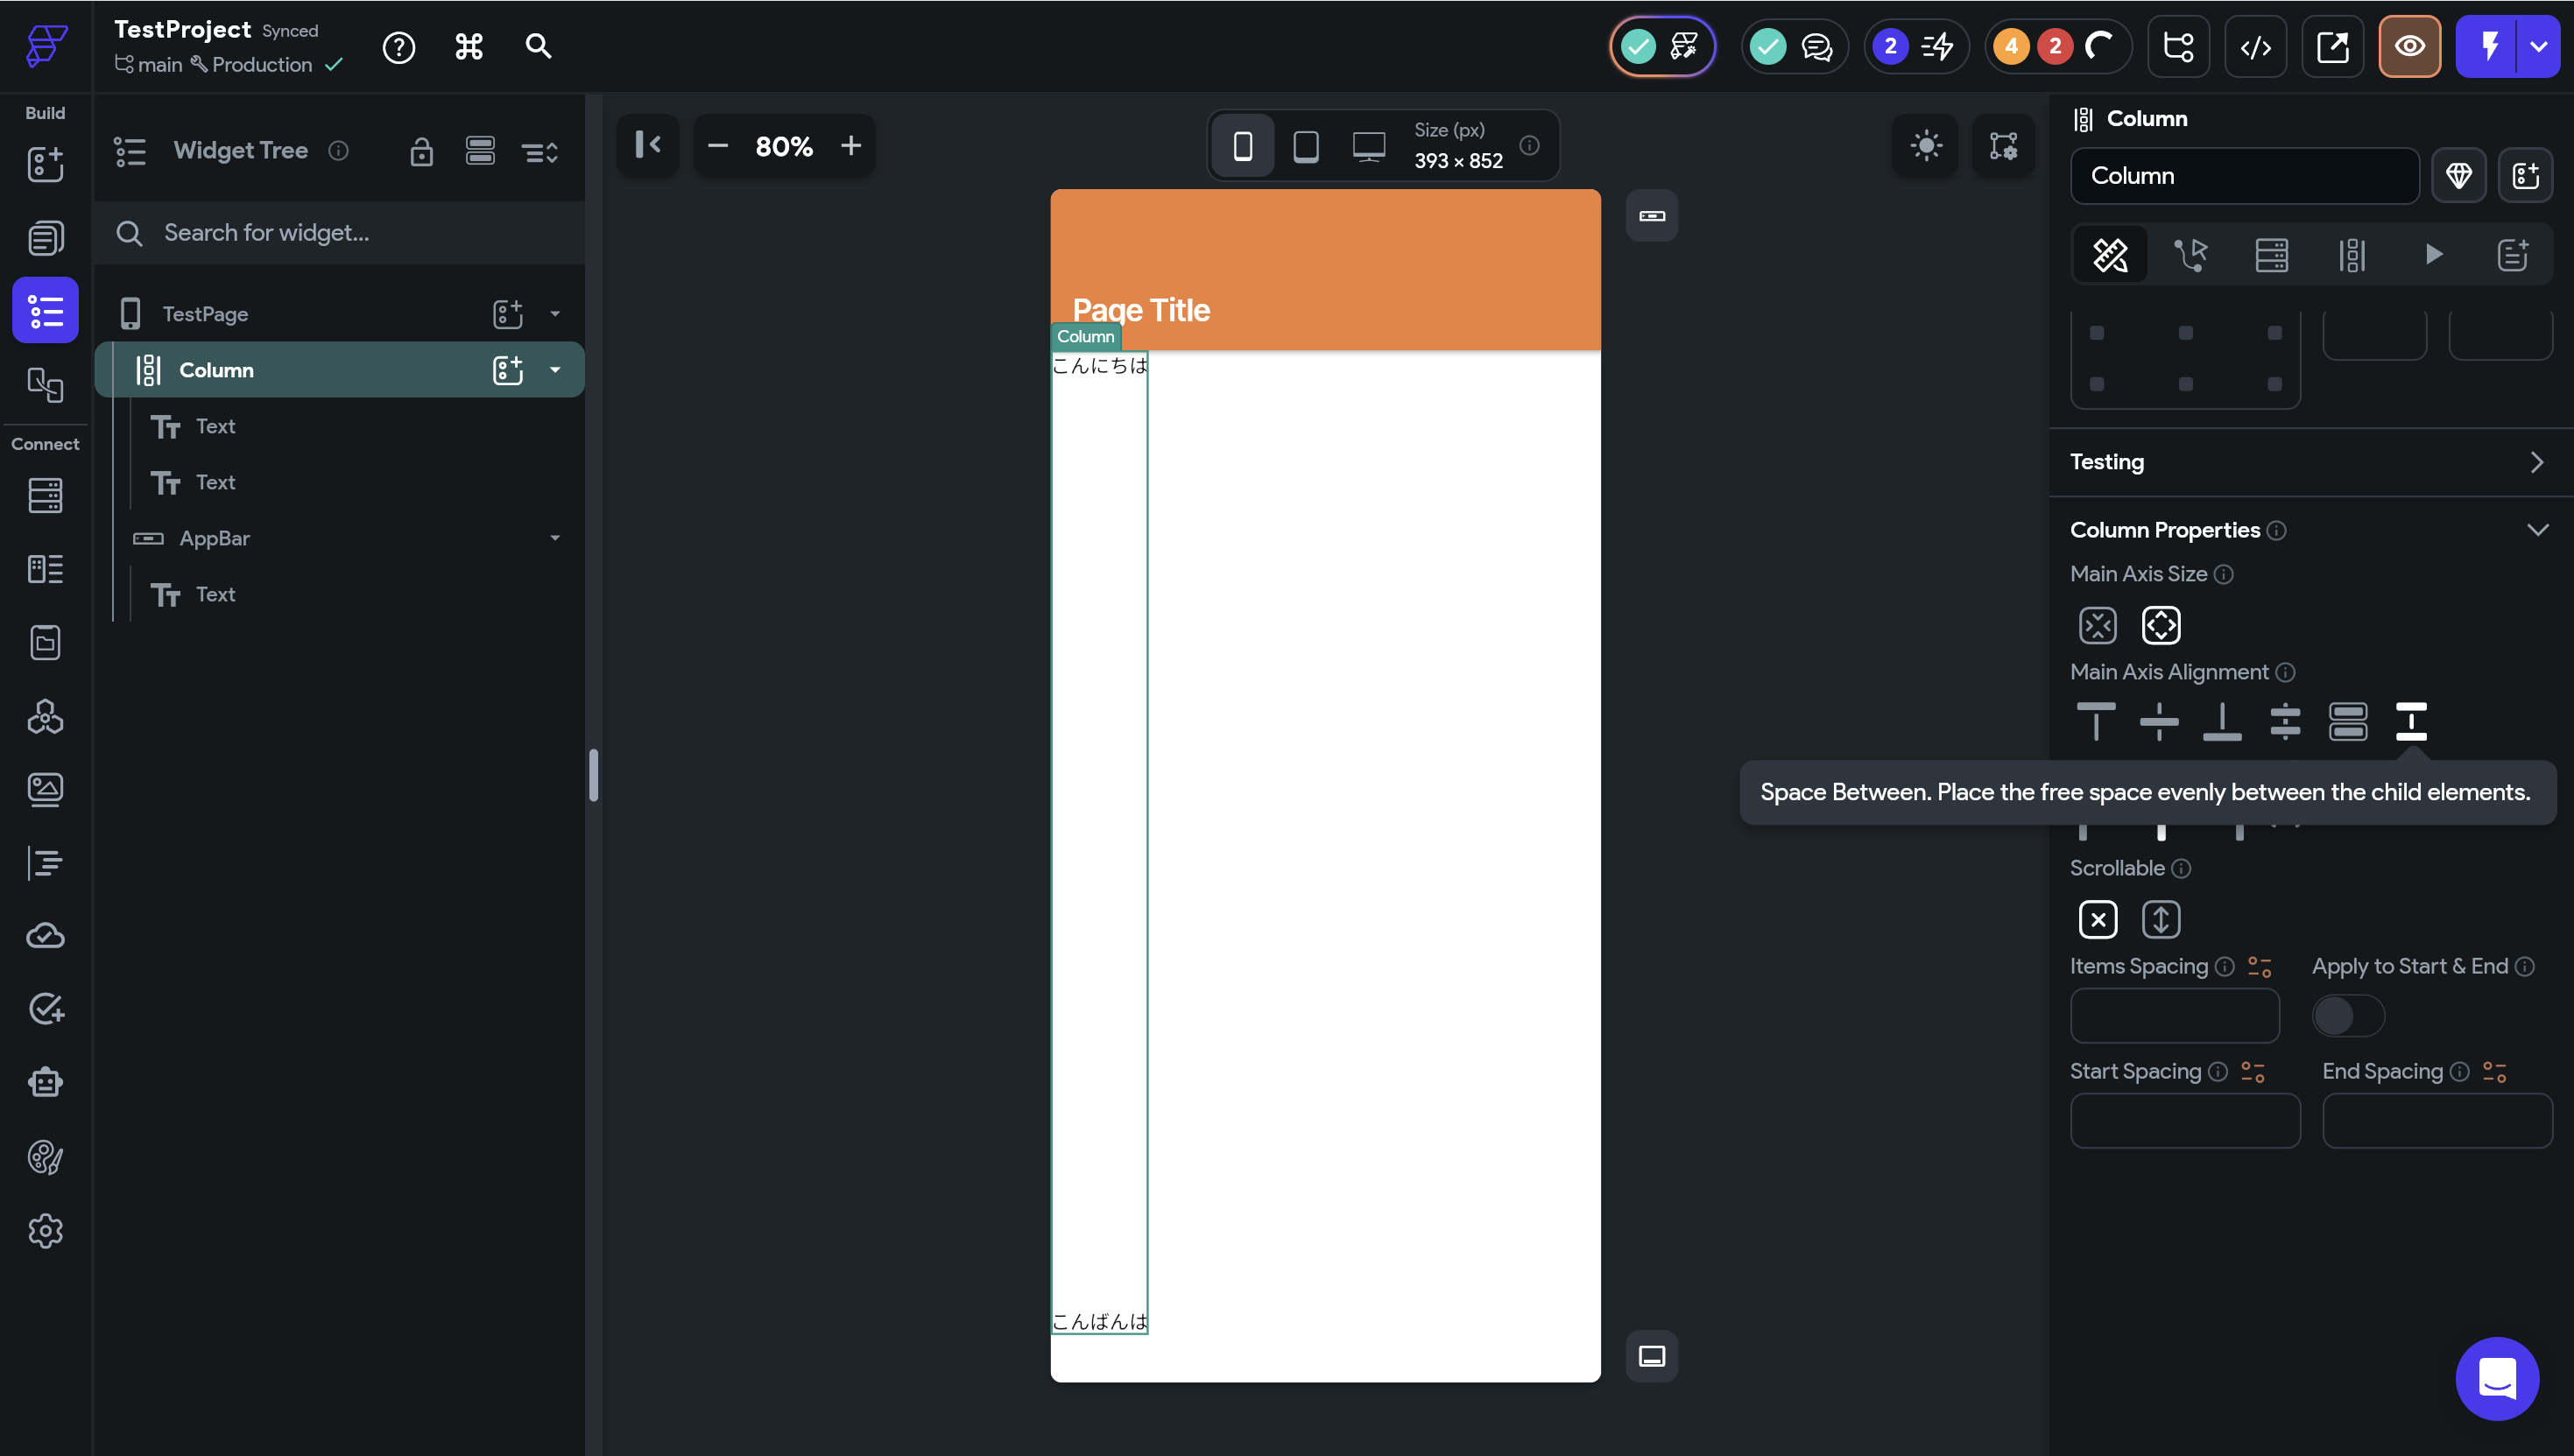Open the keyboard shortcuts command icon
This screenshot has height=1456, width=2574.
pyautogui.click(x=469, y=47)
